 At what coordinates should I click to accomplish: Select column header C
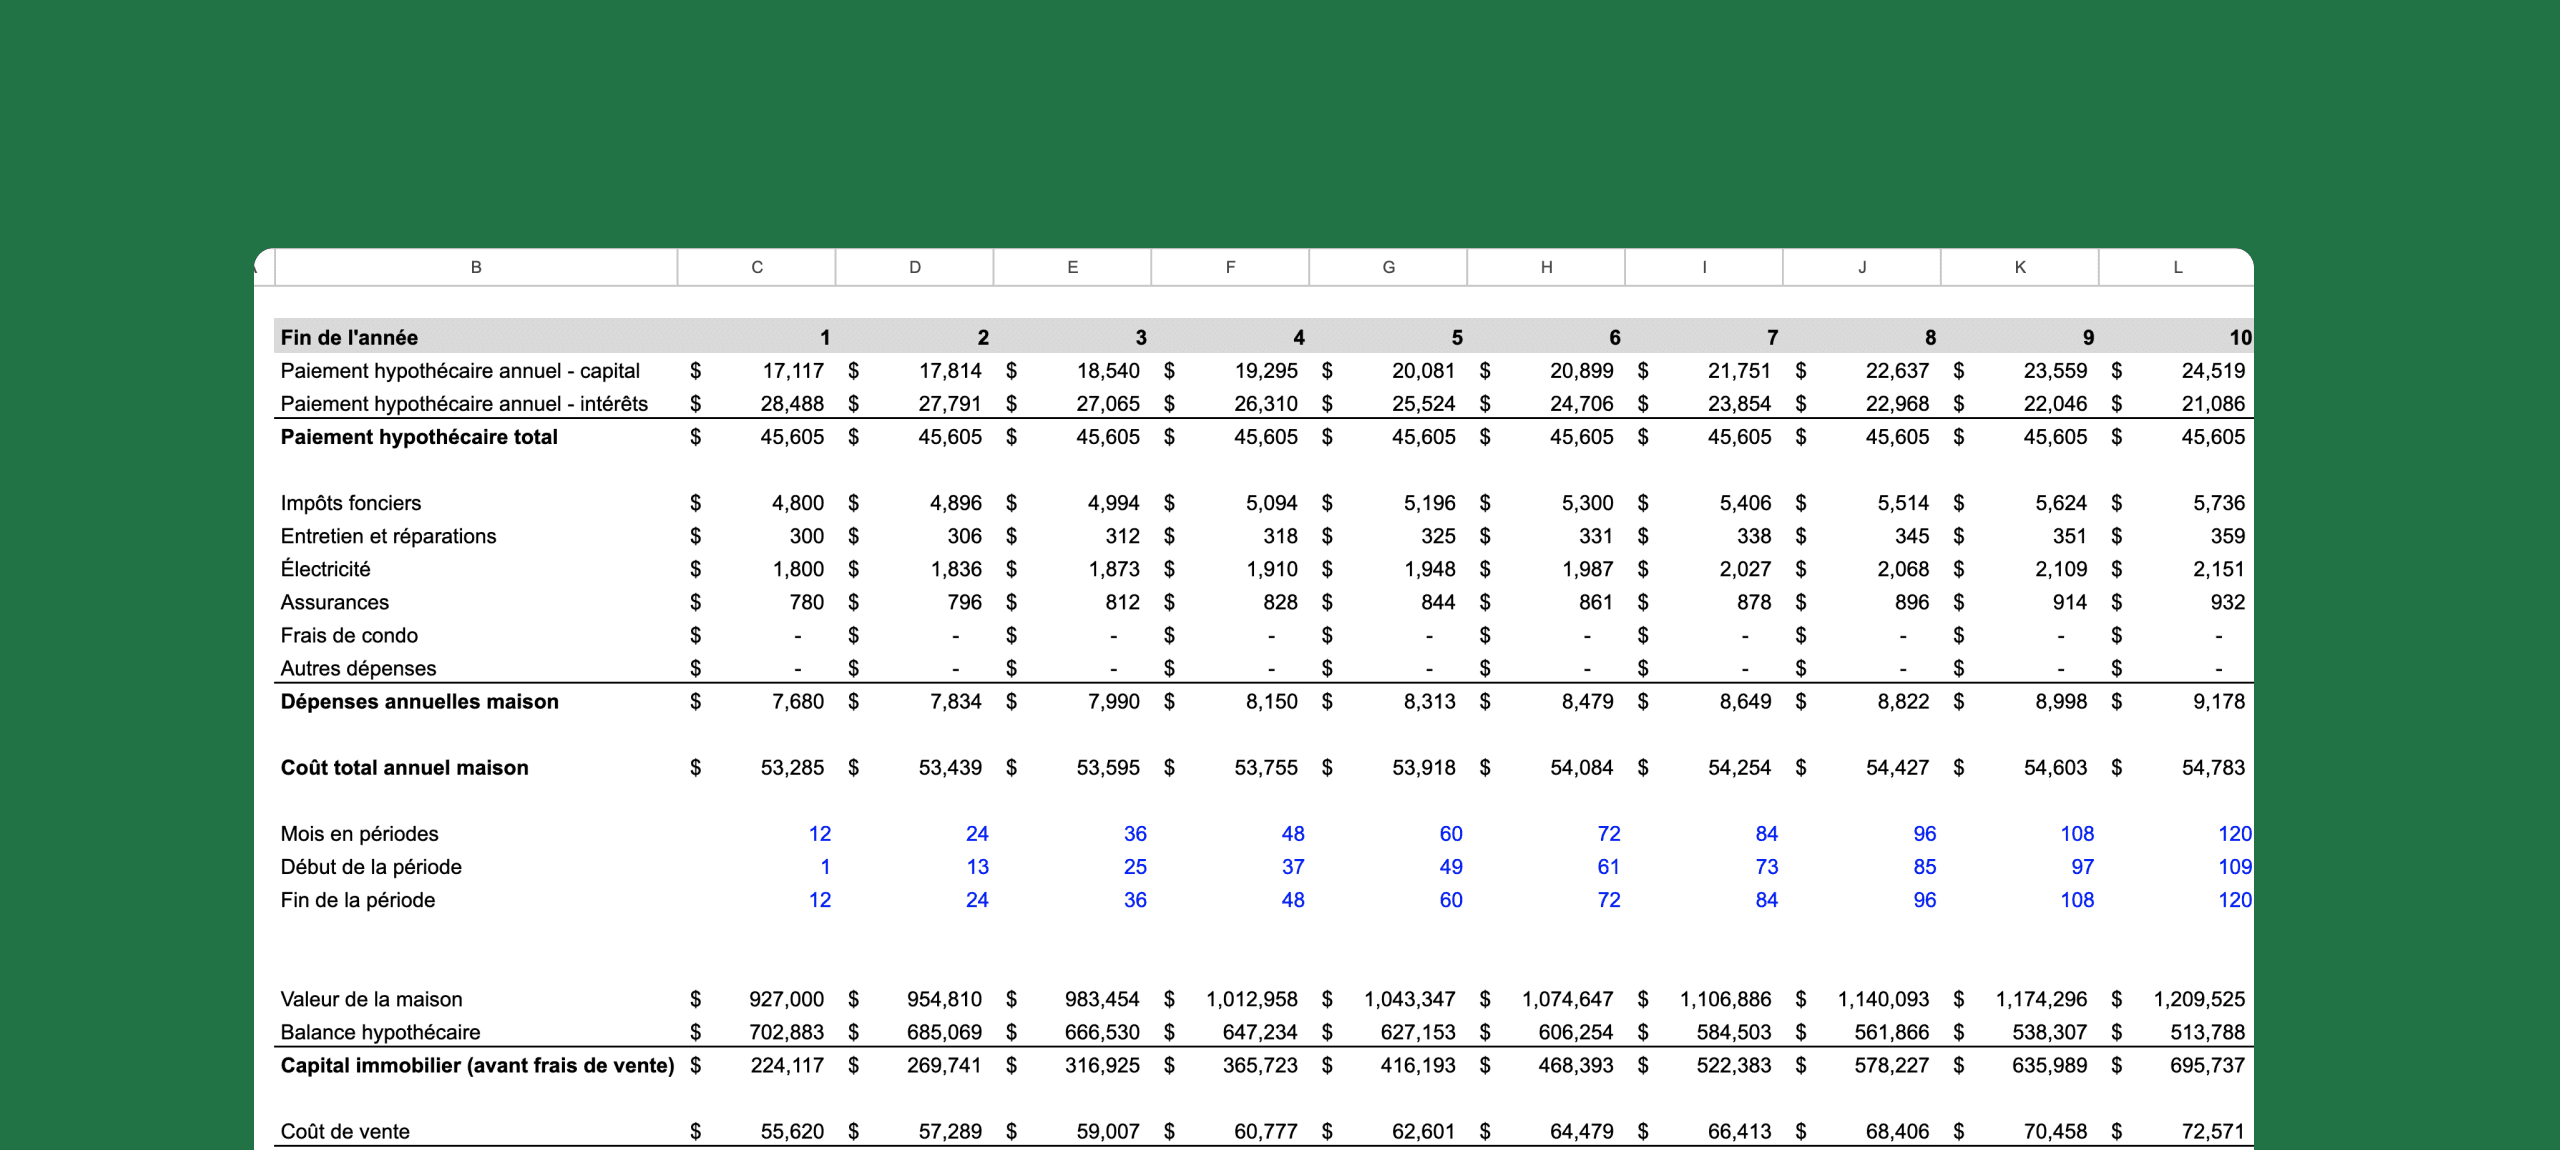757,267
